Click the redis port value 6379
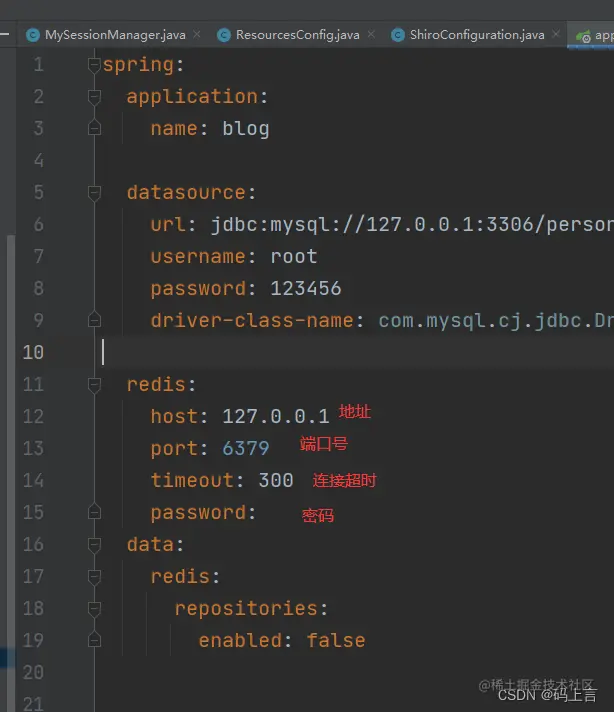614x712 pixels. [x=246, y=449]
